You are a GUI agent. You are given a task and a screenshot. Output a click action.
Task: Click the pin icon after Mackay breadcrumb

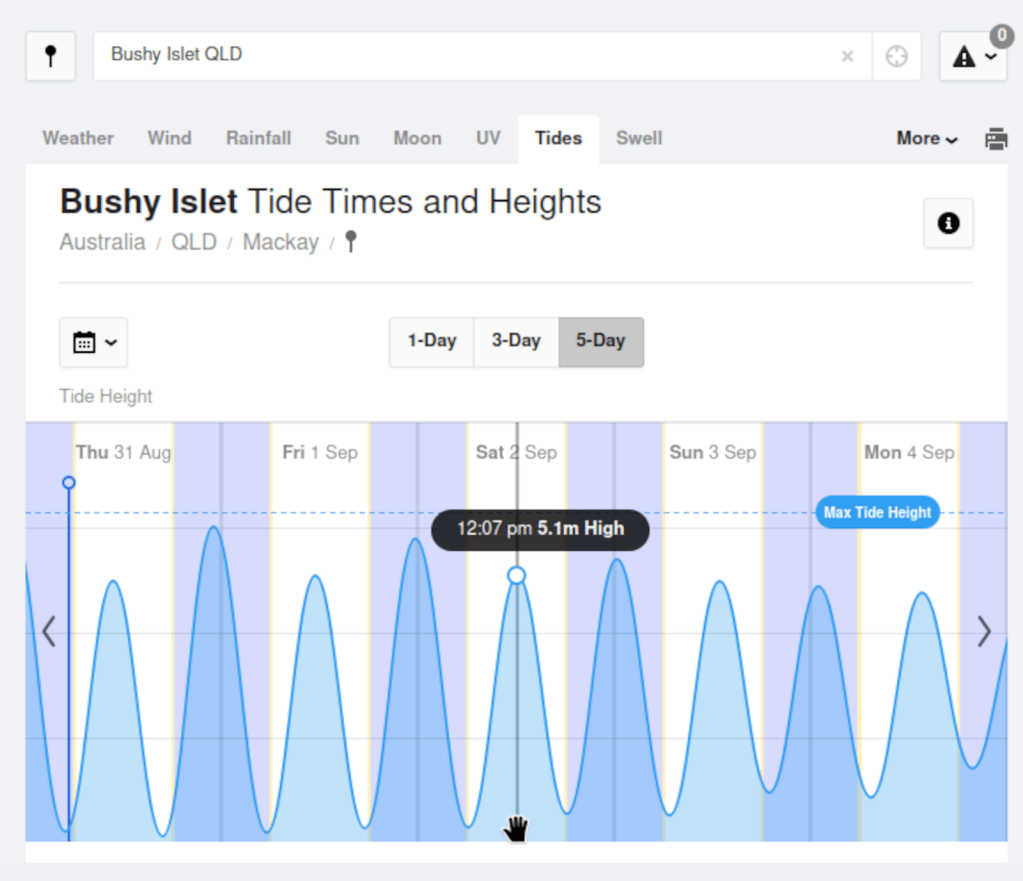350,242
